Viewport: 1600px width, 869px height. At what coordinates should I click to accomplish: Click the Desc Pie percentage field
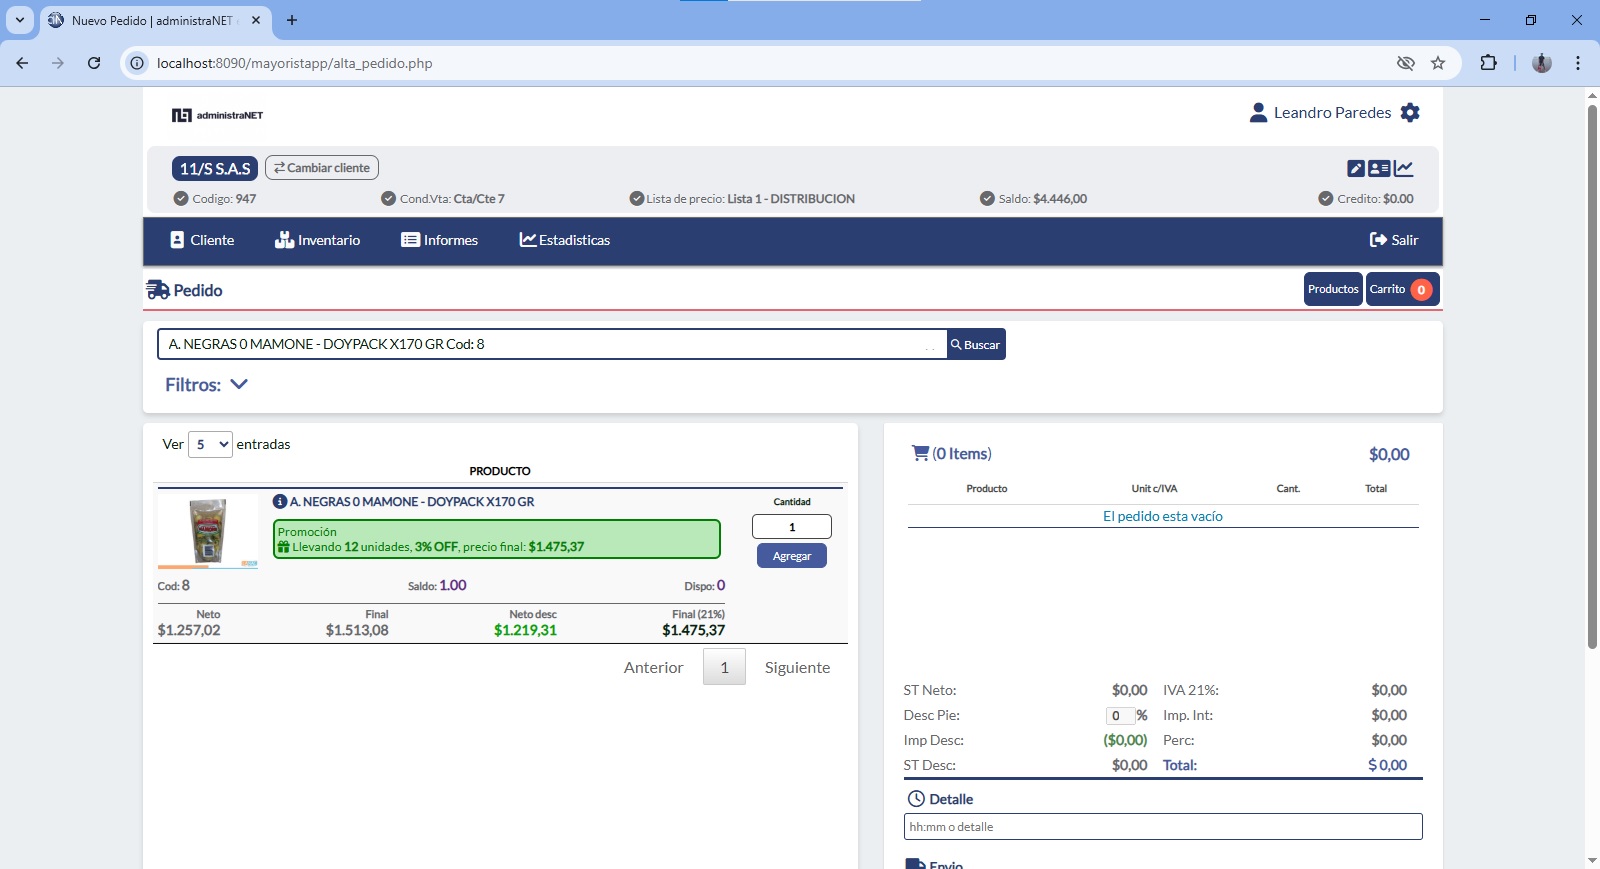coord(1119,715)
